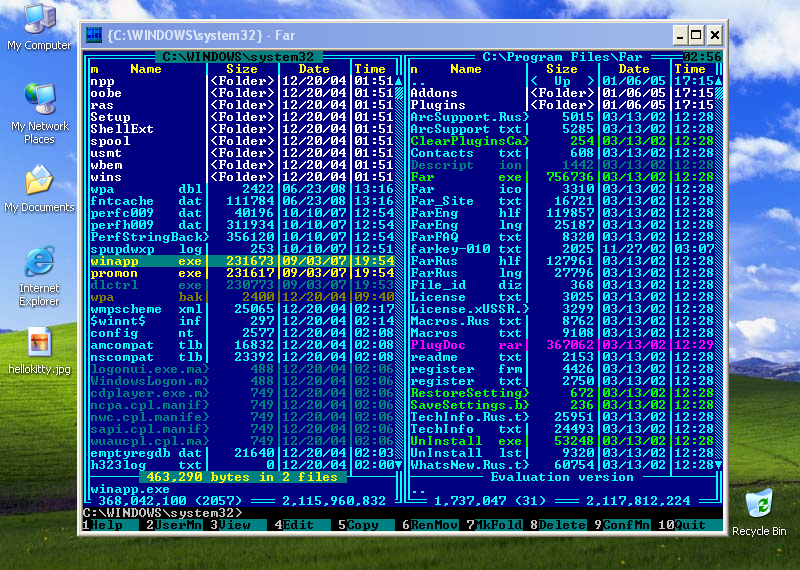
Task: Select File_id diz file
Action: (x=562, y=285)
